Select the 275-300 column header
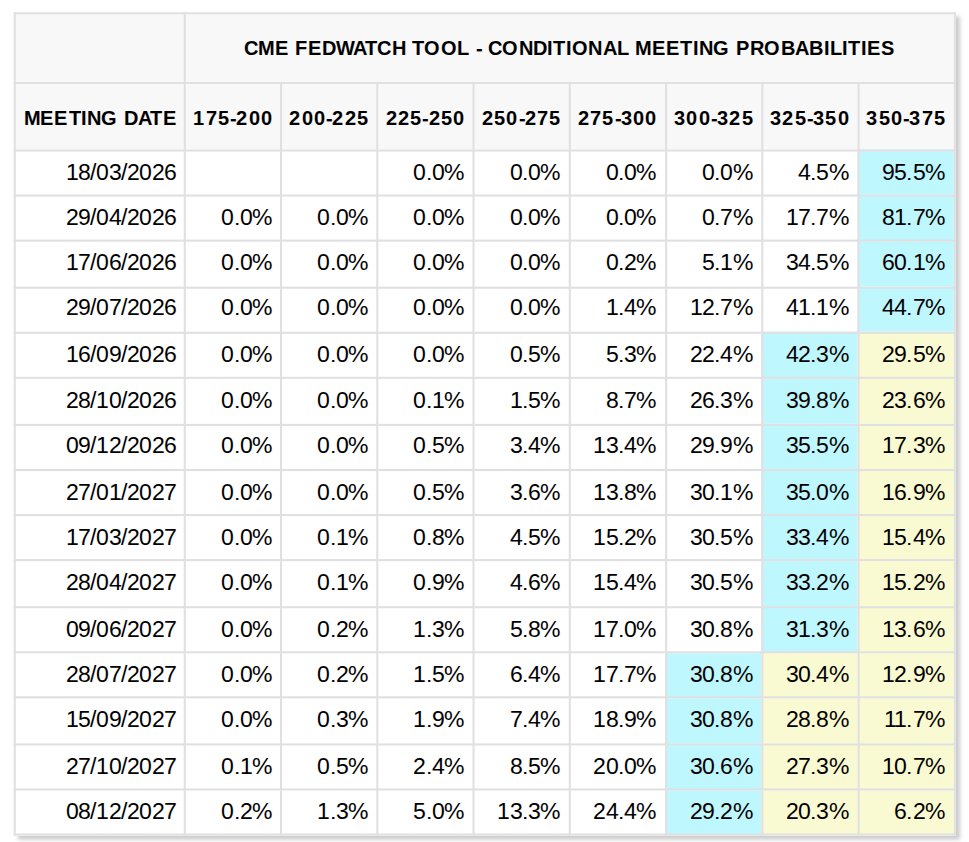Viewport: 969px width, 842px height. pos(617,118)
